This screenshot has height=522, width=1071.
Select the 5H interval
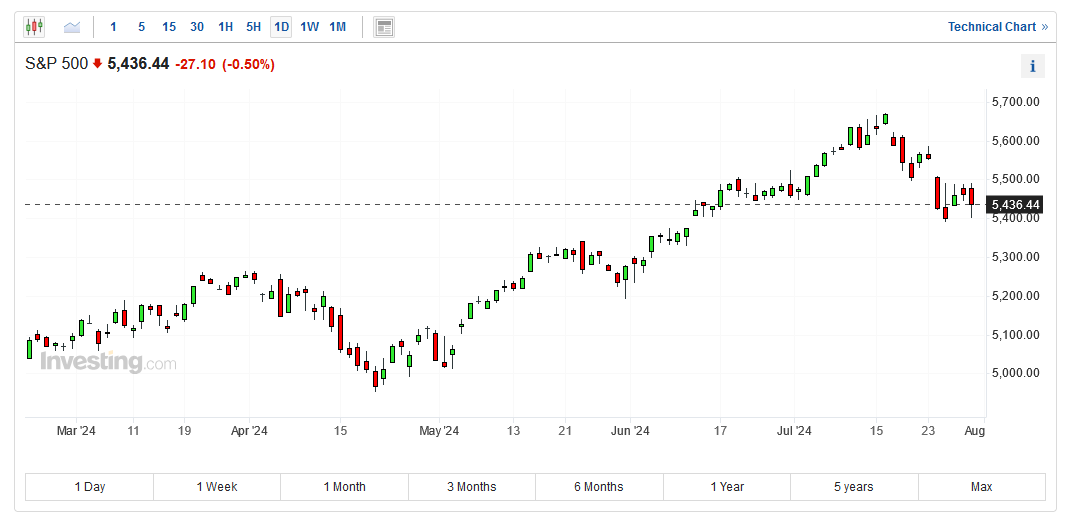point(253,27)
